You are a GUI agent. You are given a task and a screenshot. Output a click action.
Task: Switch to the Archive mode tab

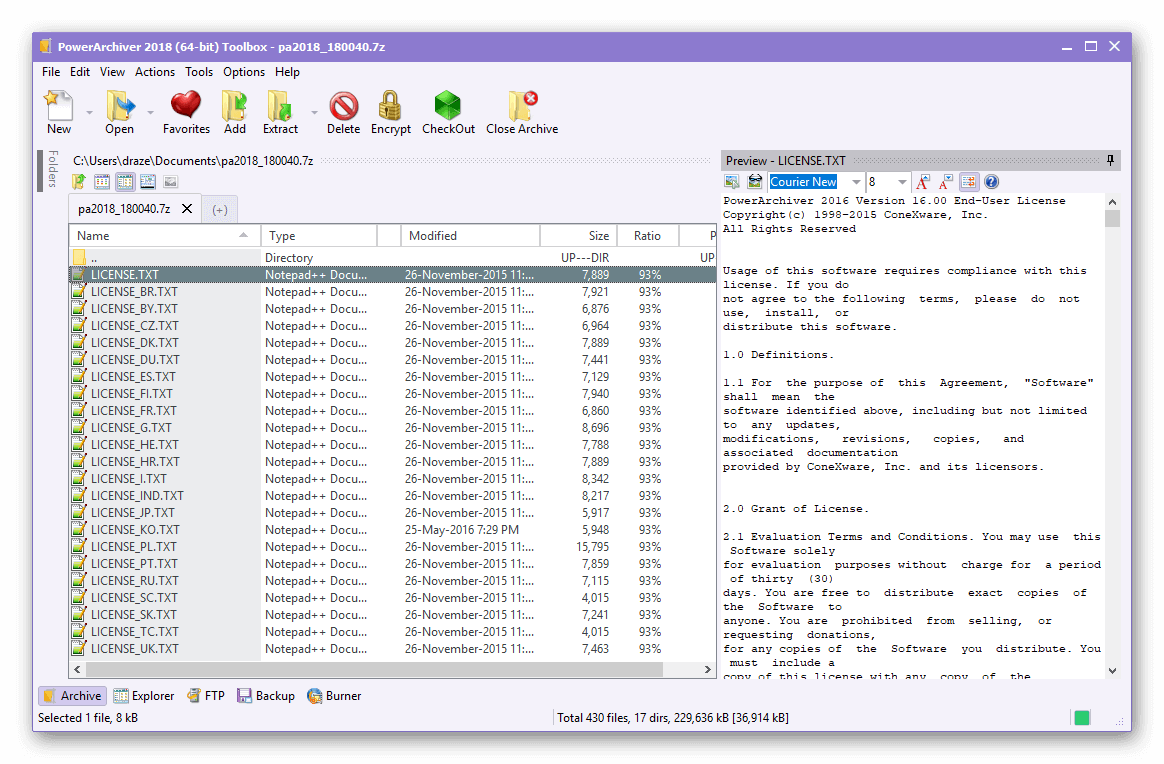point(73,696)
